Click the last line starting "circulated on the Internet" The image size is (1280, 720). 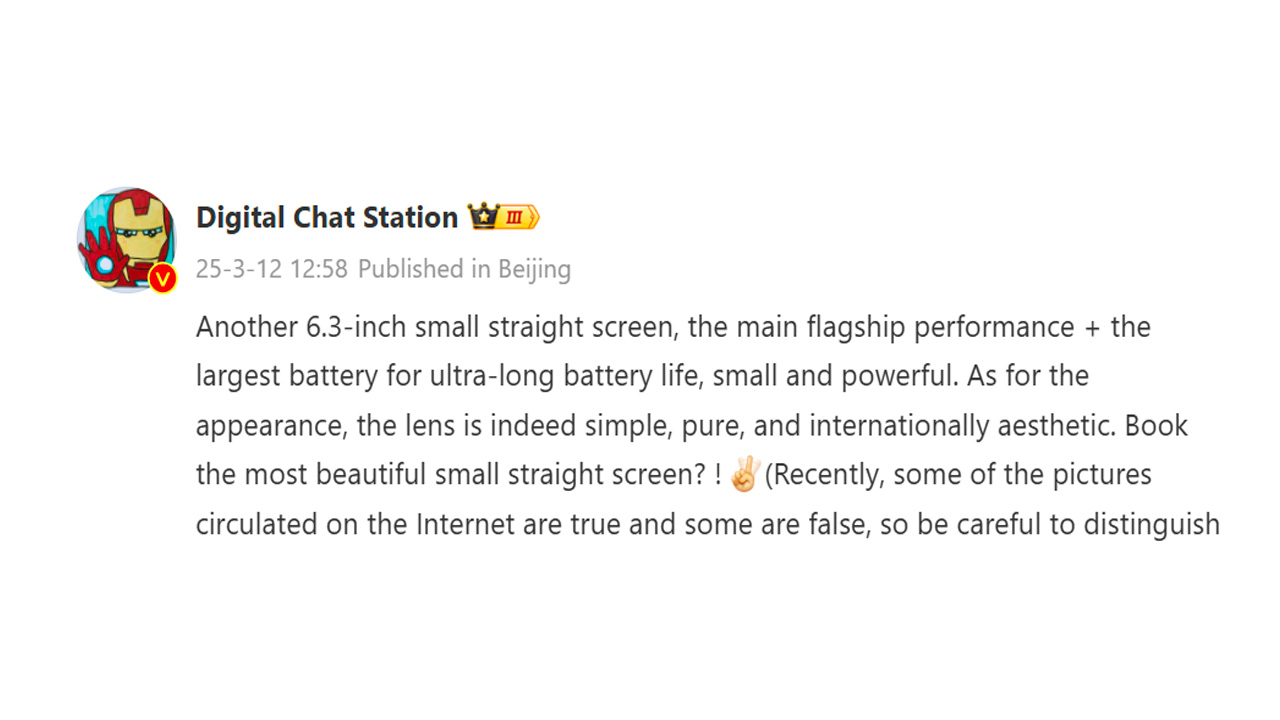[x=708, y=523]
